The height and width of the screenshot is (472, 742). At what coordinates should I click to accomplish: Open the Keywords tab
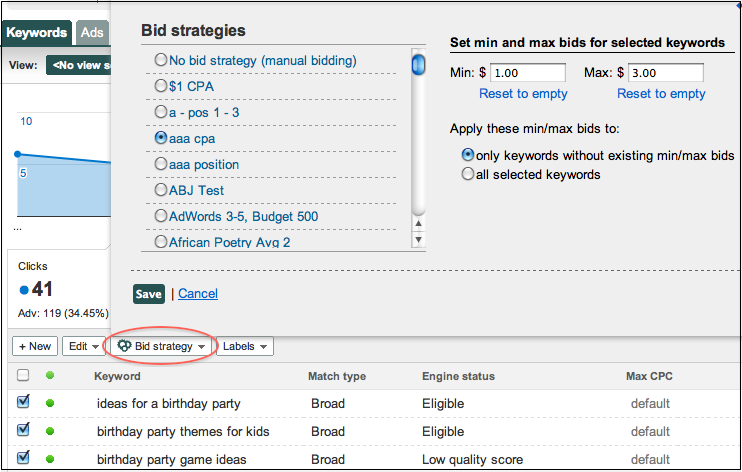point(36,33)
